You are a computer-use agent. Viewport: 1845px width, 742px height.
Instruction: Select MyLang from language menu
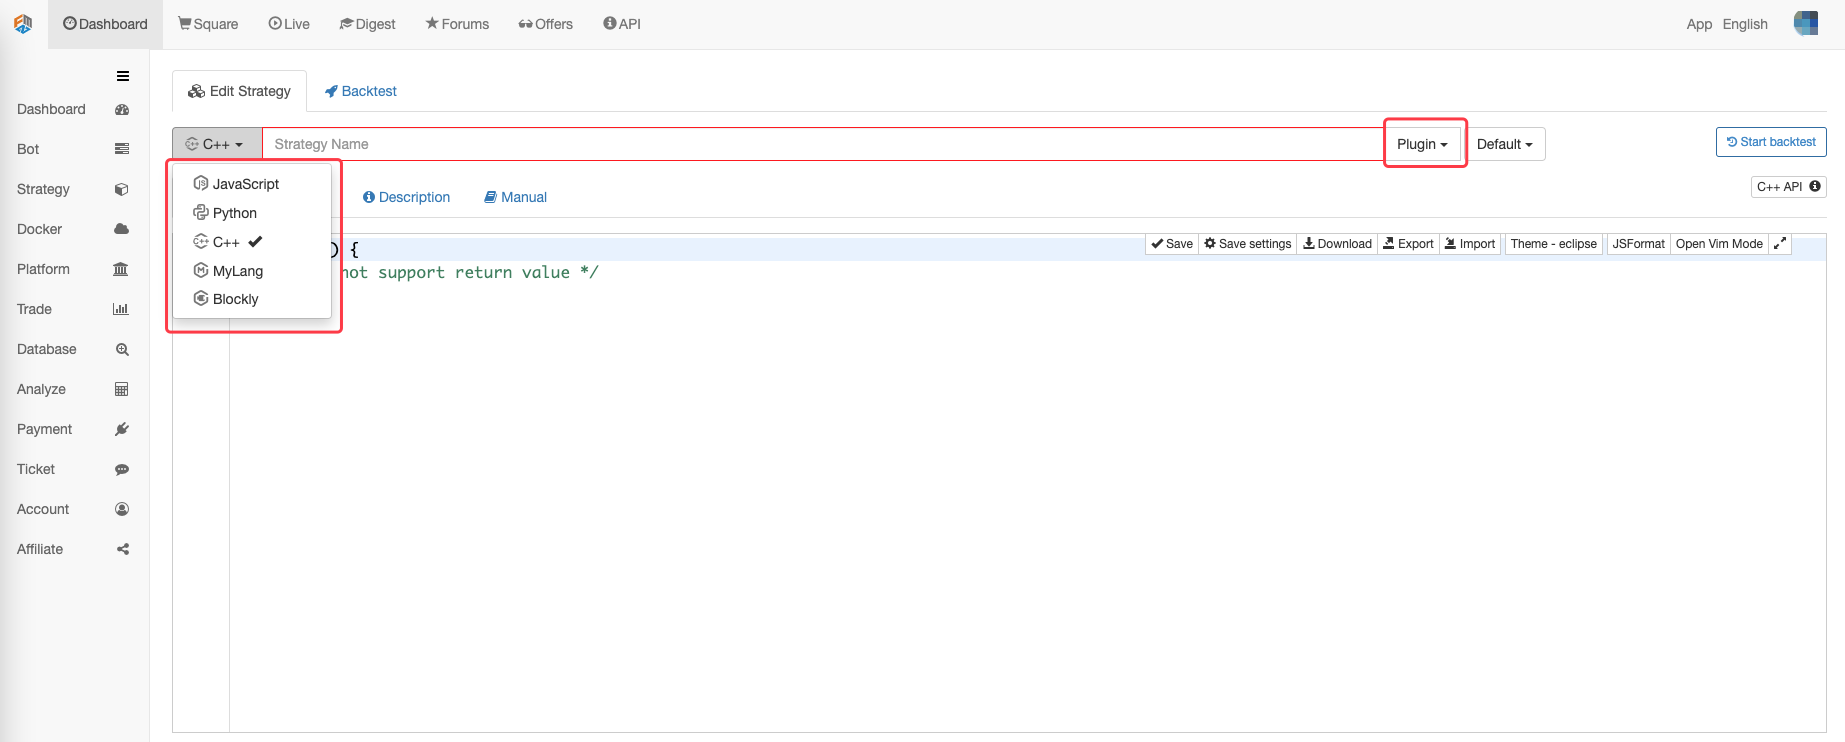tap(252, 271)
